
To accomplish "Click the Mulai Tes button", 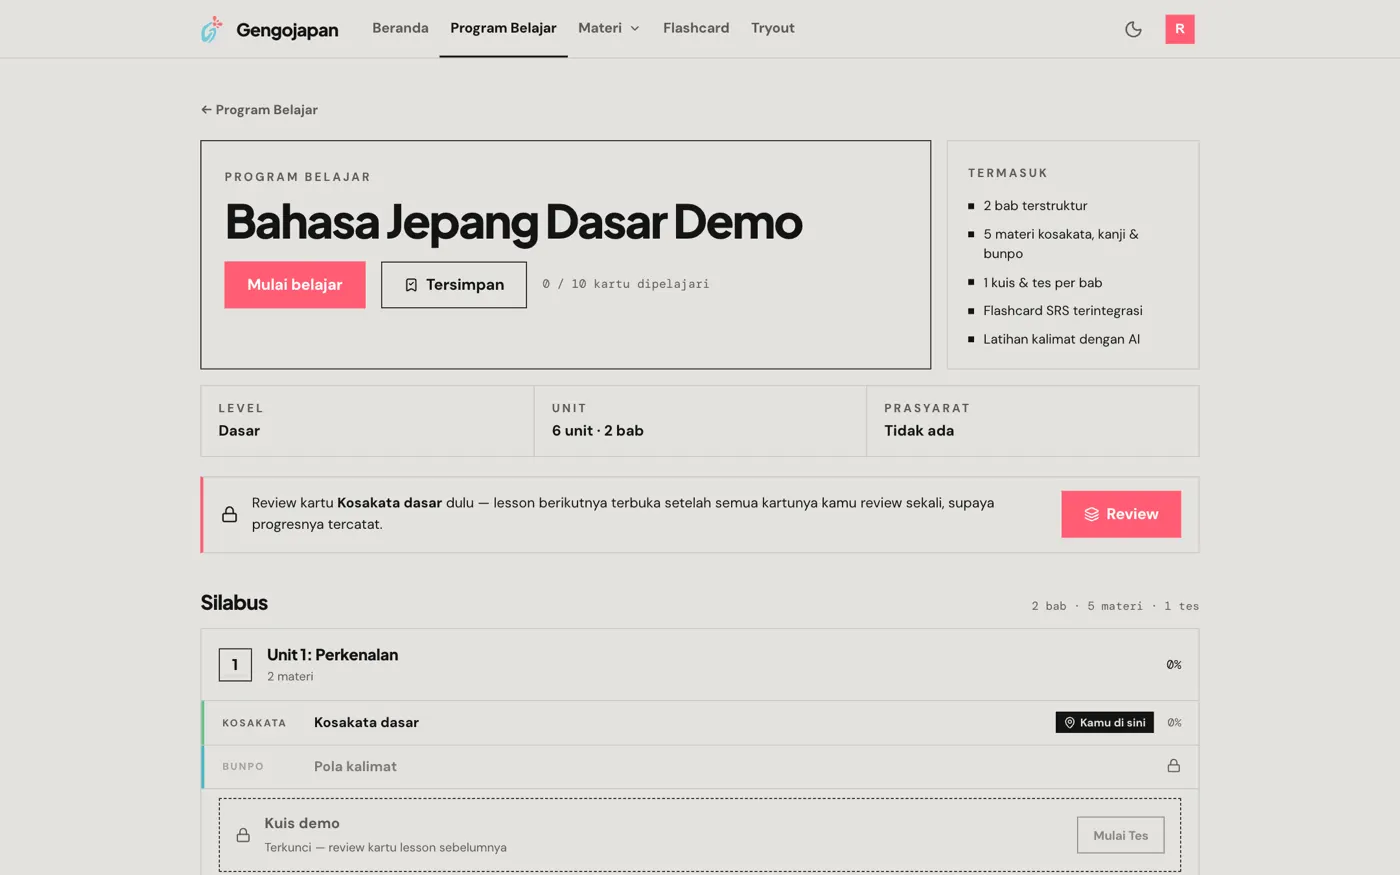I will (x=1121, y=835).
